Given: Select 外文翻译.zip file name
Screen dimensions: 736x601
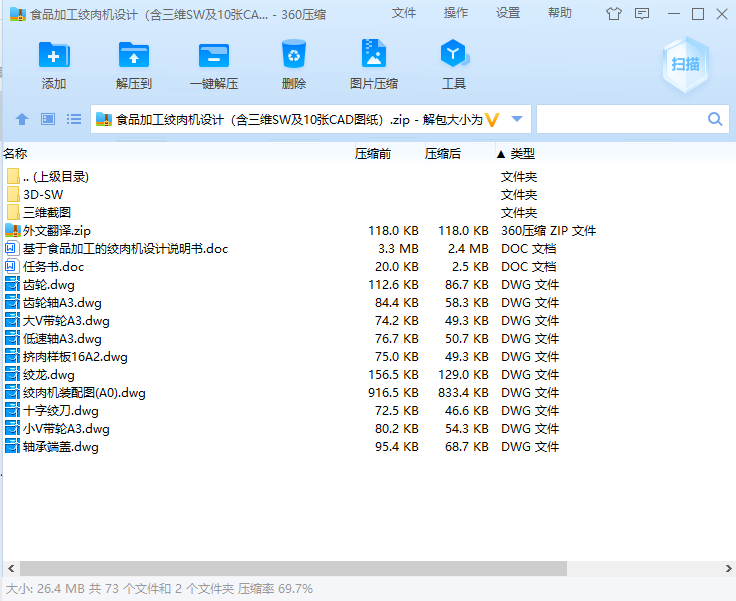Looking at the screenshot, I should 57,231.
